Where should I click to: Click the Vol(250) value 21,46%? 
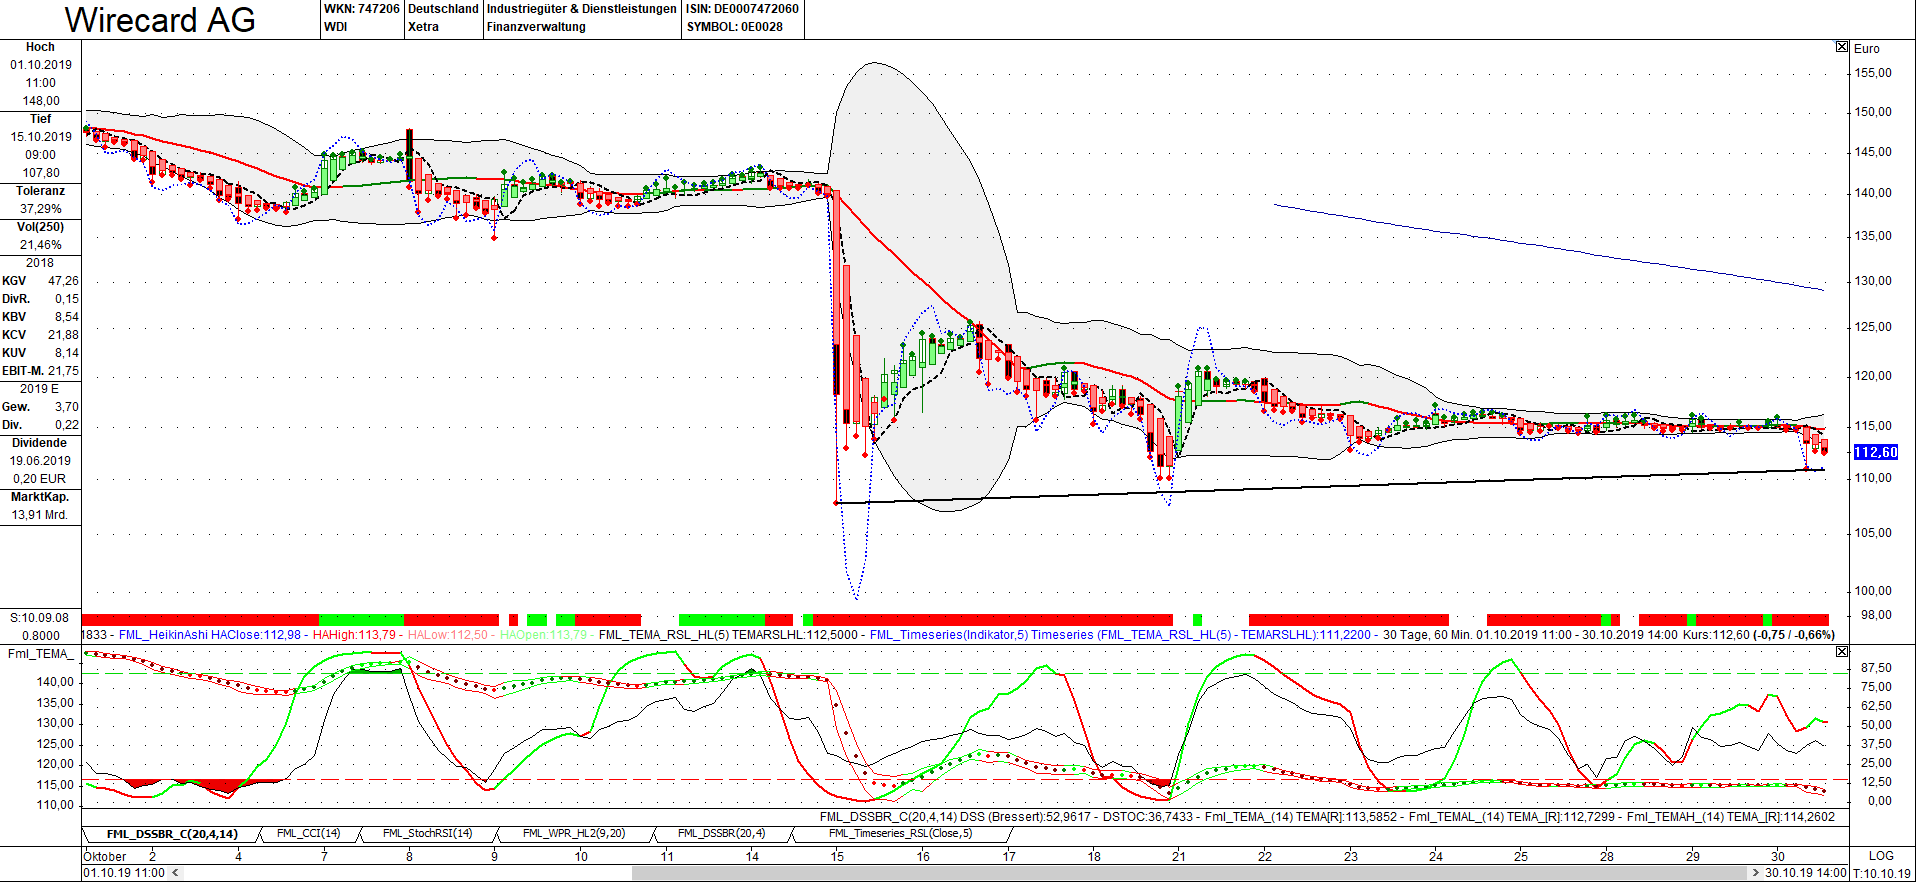coord(41,245)
